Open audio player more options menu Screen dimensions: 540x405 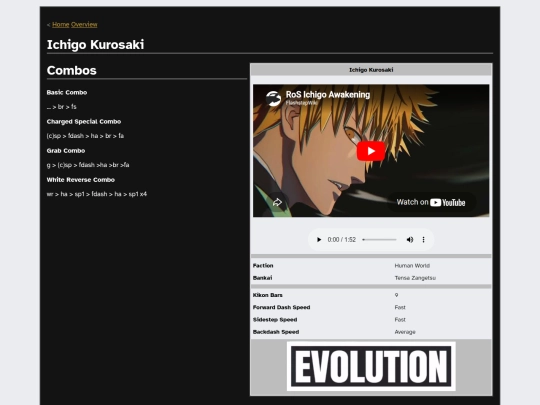(x=423, y=240)
